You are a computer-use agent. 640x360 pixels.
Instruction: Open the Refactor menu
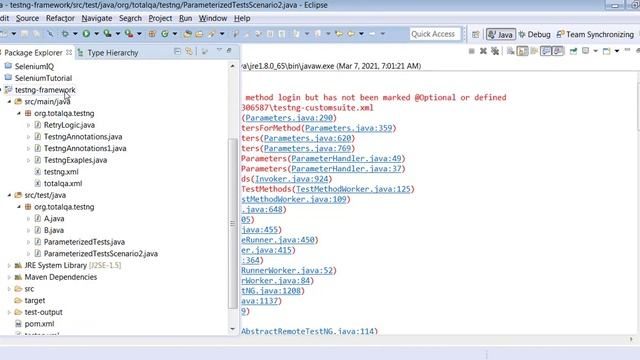coord(60,18)
